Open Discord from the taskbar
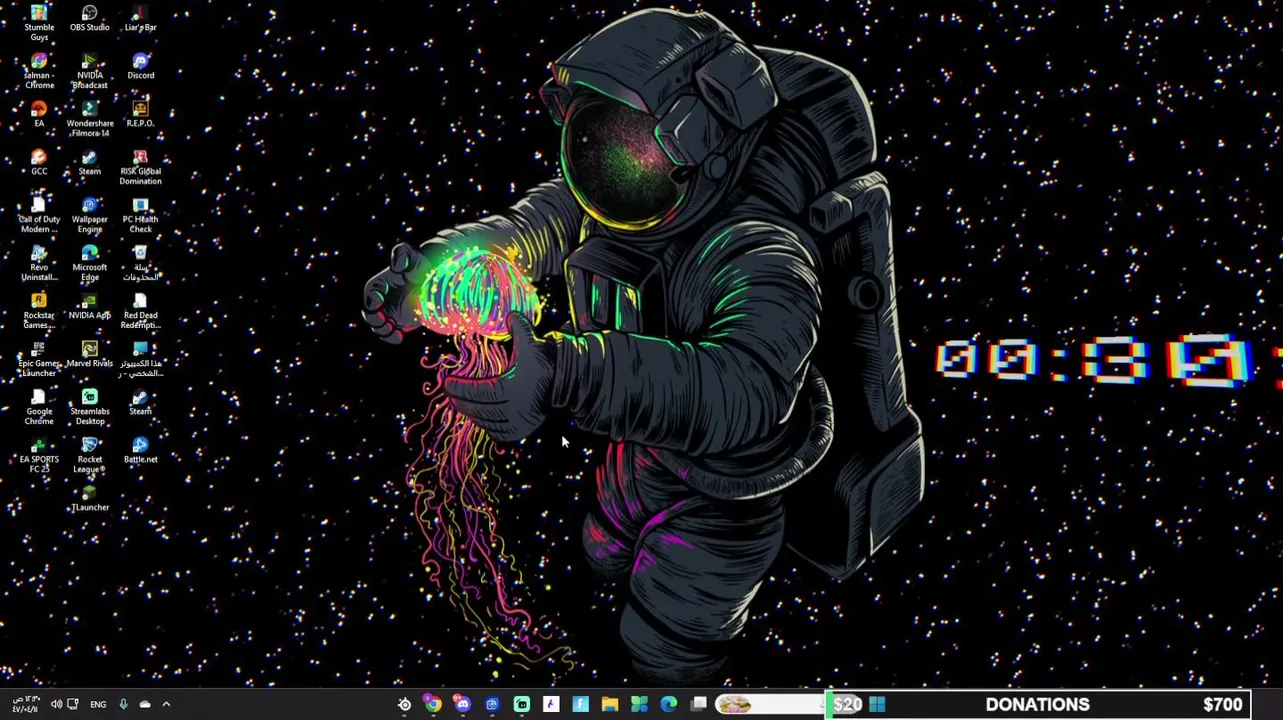1283x720 pixels. (x=462, y=704)
